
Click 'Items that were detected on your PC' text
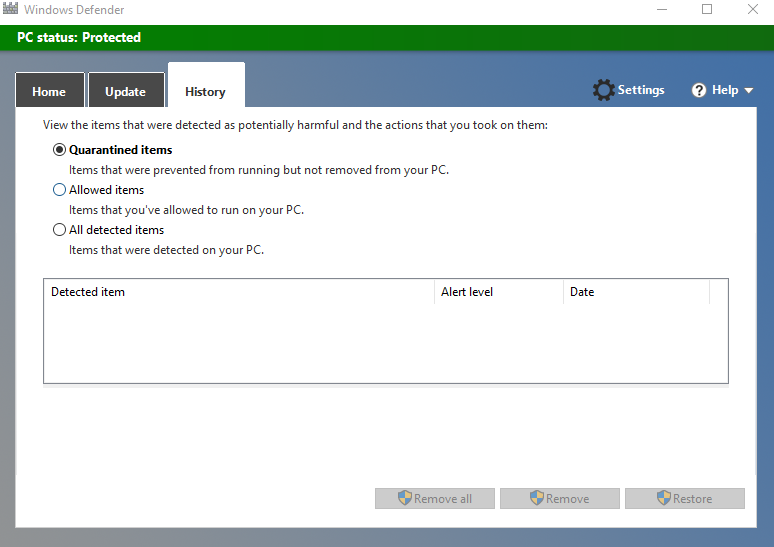[x=166, y=250]
